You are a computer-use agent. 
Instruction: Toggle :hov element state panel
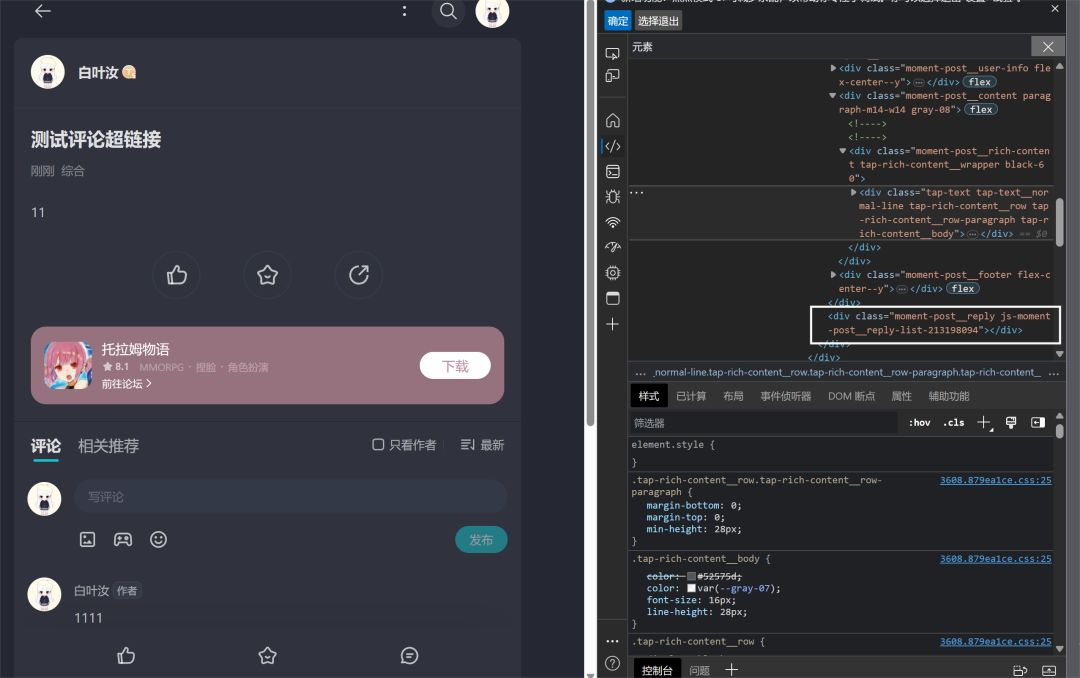tap(920, 423)
